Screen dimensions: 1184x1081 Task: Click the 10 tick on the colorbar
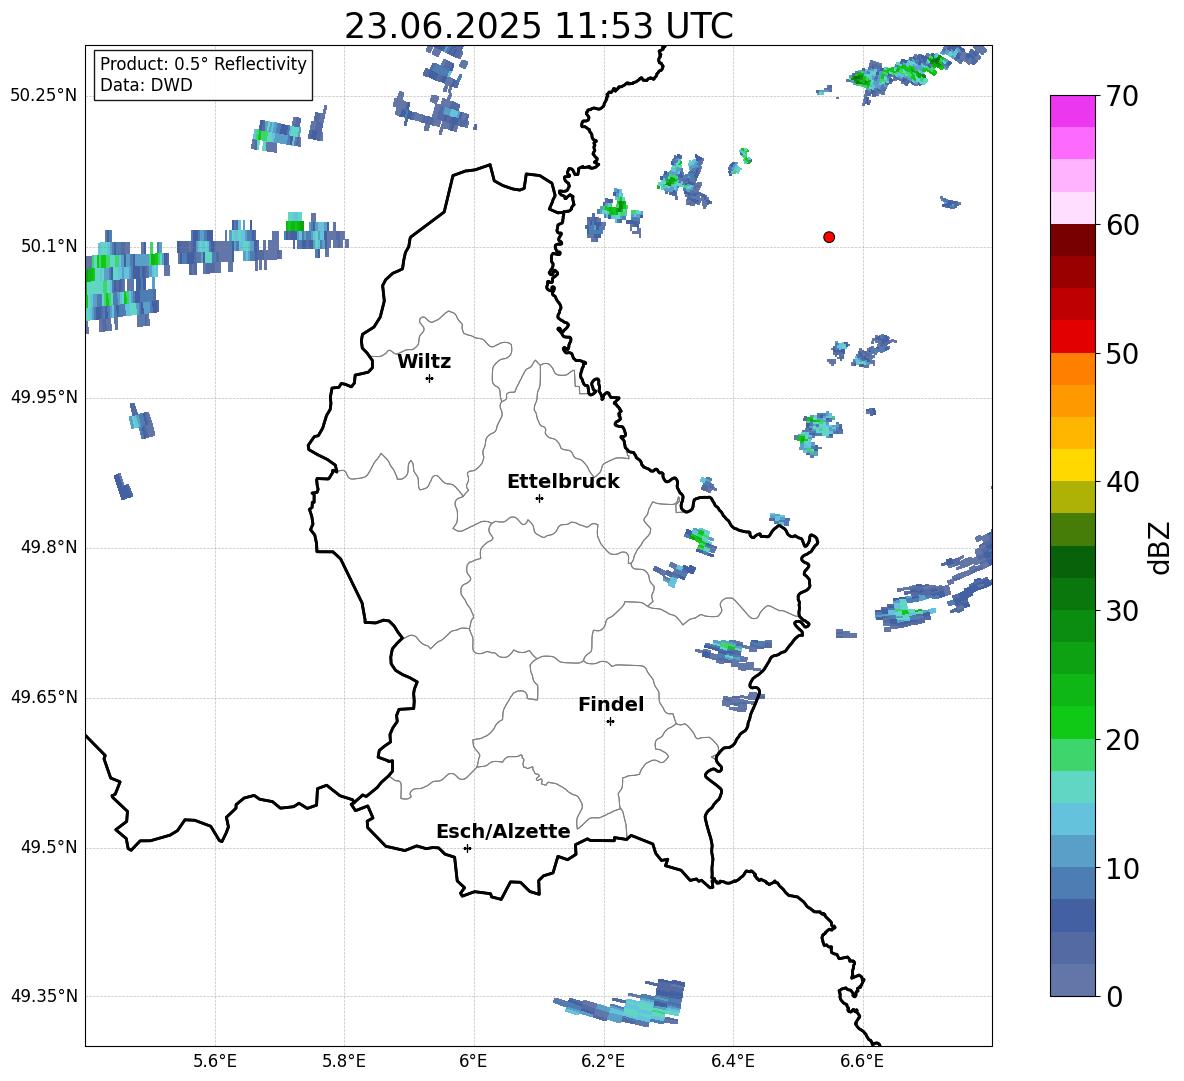coord(1121,869)
